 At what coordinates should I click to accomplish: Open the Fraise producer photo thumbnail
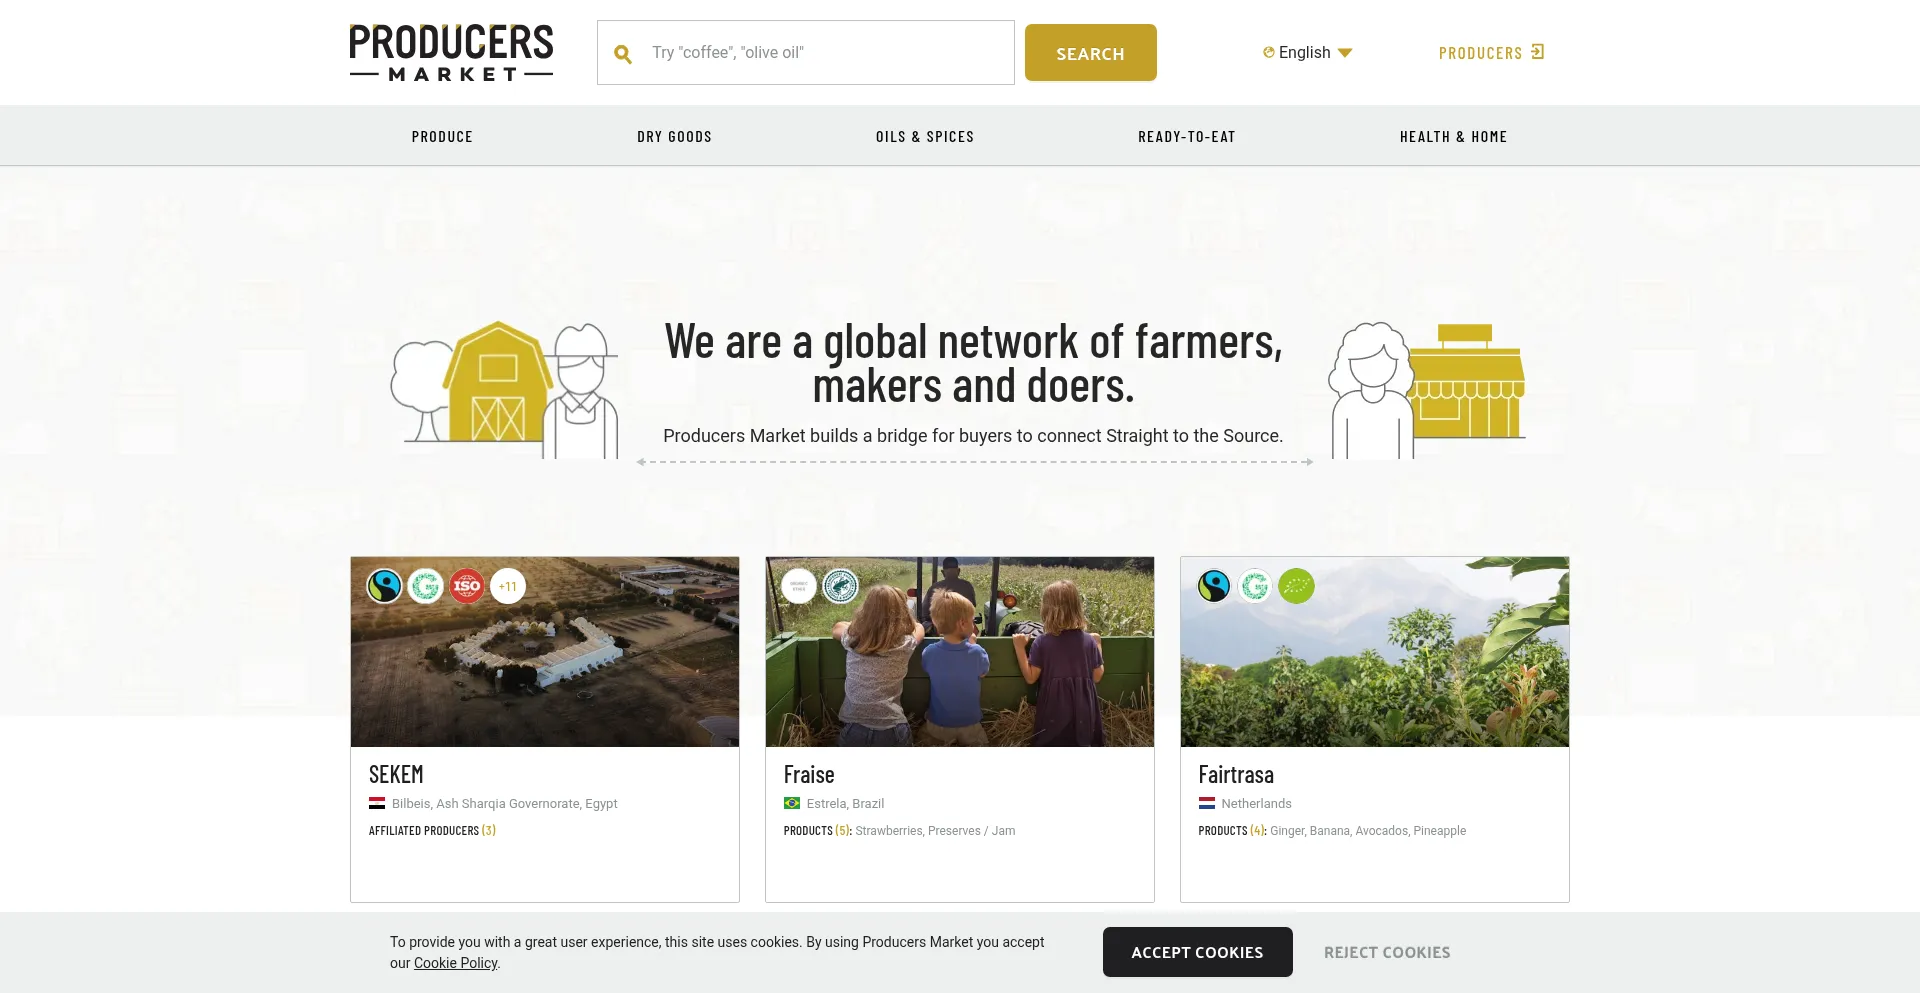[x=960, y=652]
